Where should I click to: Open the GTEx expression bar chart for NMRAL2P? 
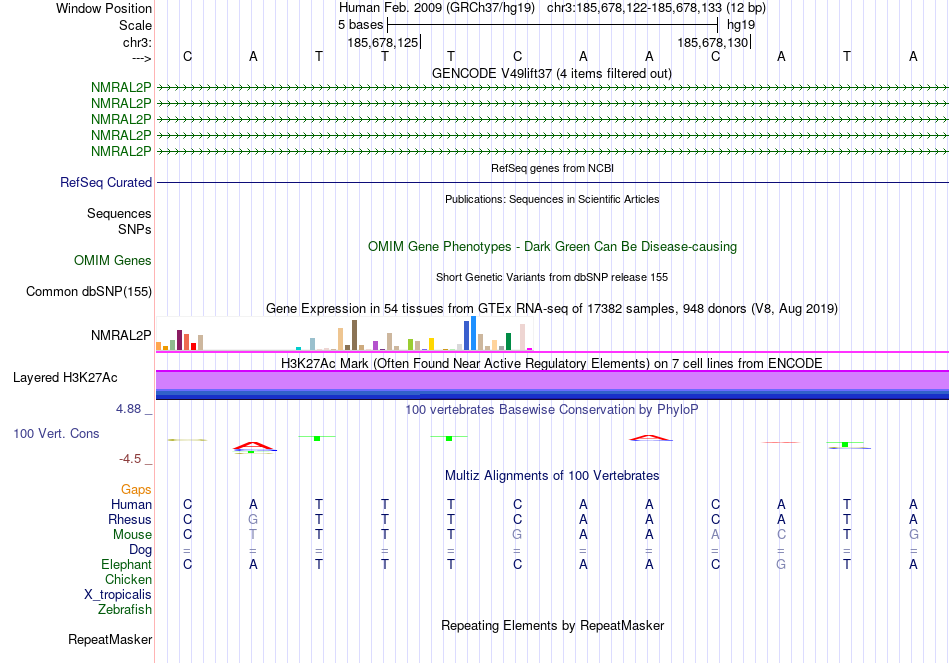(x=344, y=333)
